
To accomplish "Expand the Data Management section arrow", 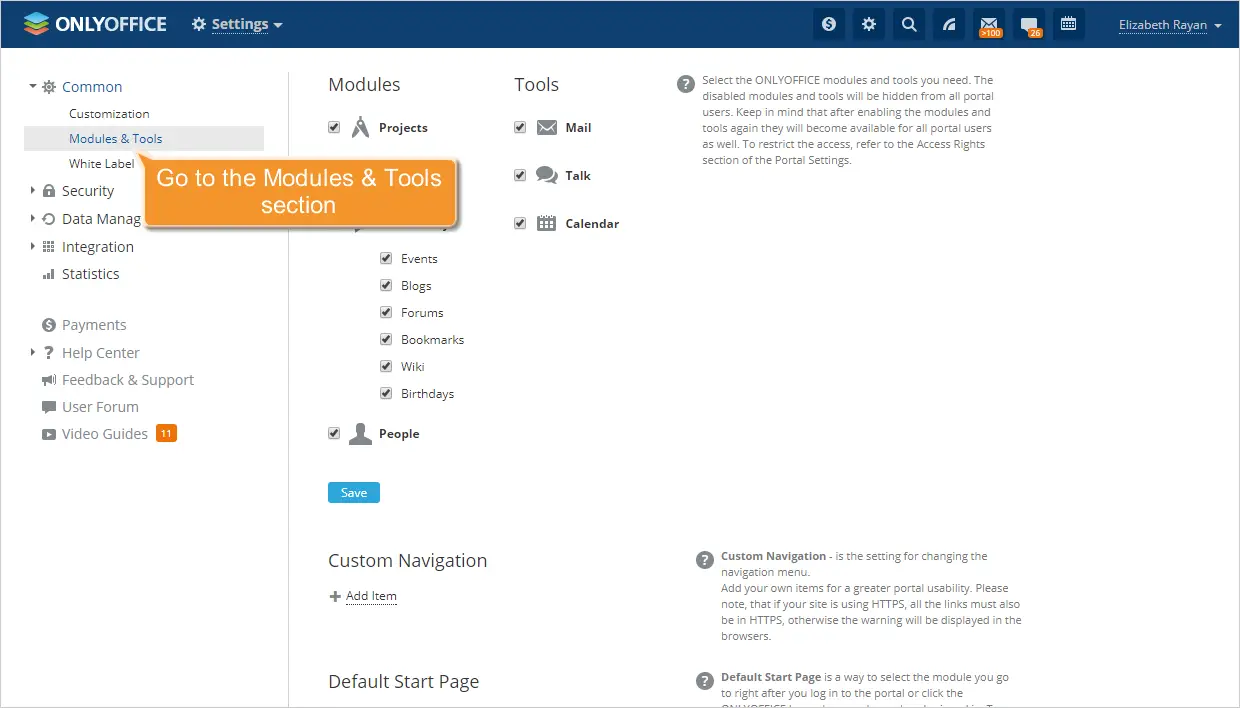I will (33, 218).
